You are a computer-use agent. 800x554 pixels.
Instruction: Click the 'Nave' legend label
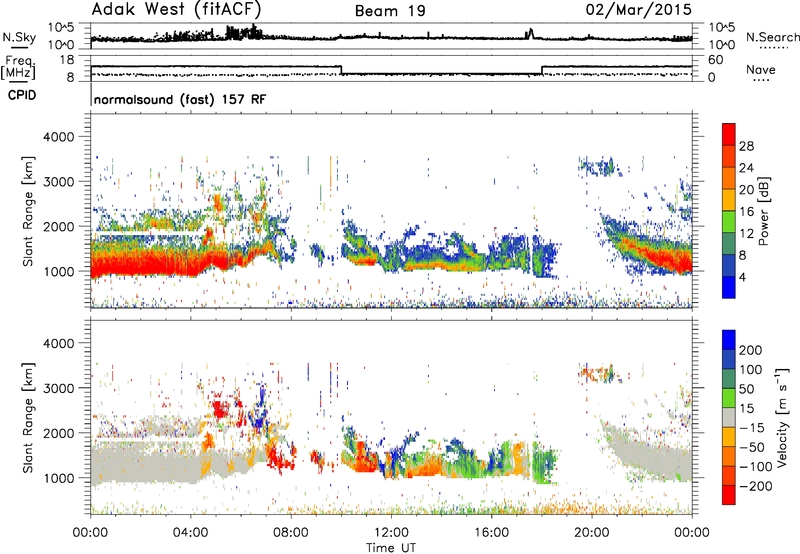tap(761, 69)
